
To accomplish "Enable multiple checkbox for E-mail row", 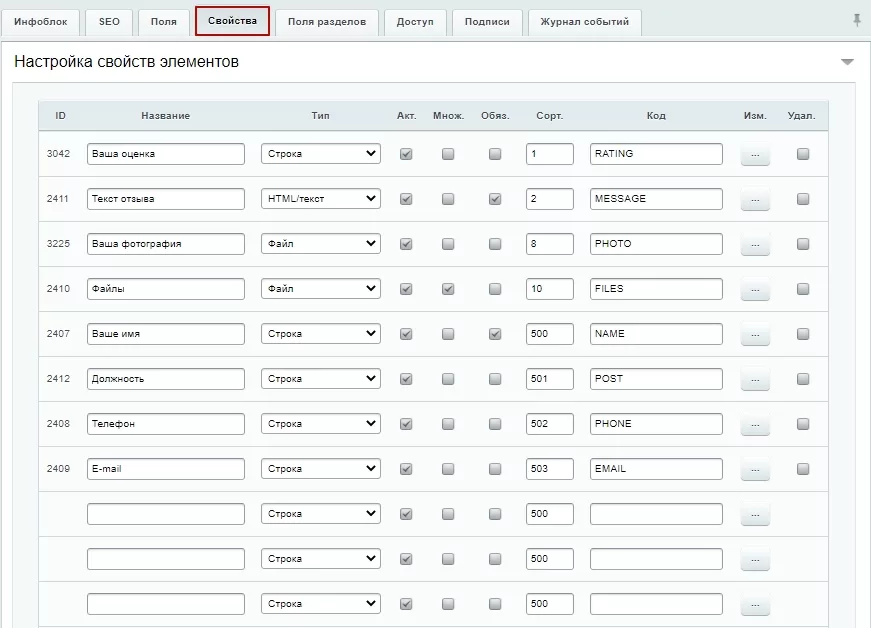I will coord(448,469).
